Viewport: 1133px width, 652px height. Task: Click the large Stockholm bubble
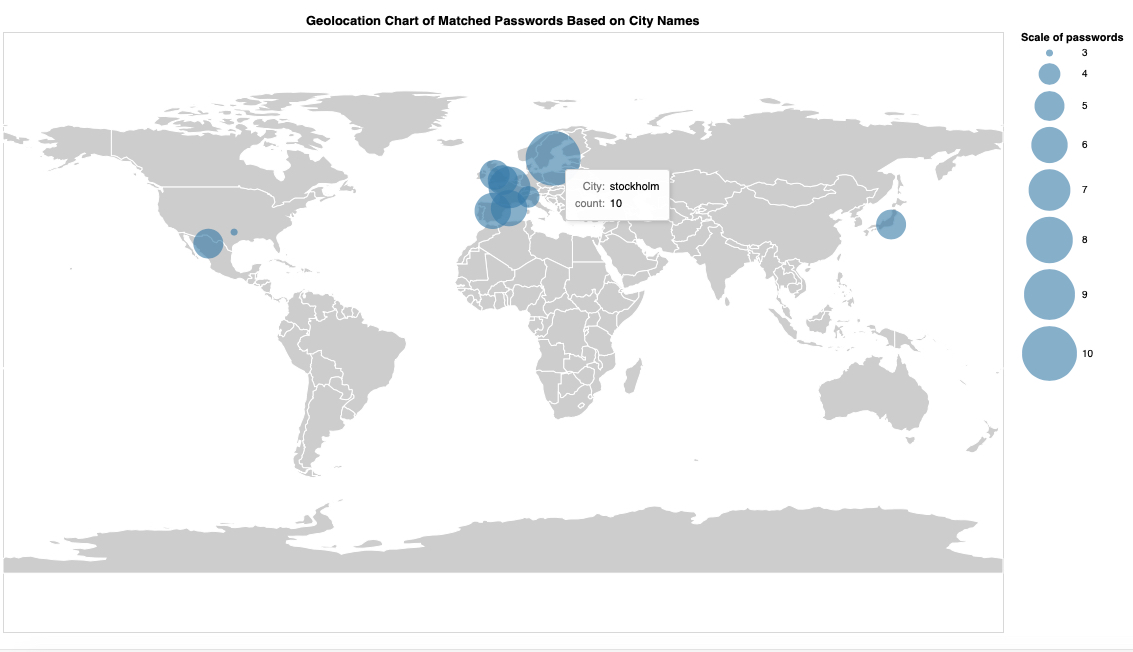point(553,158)
